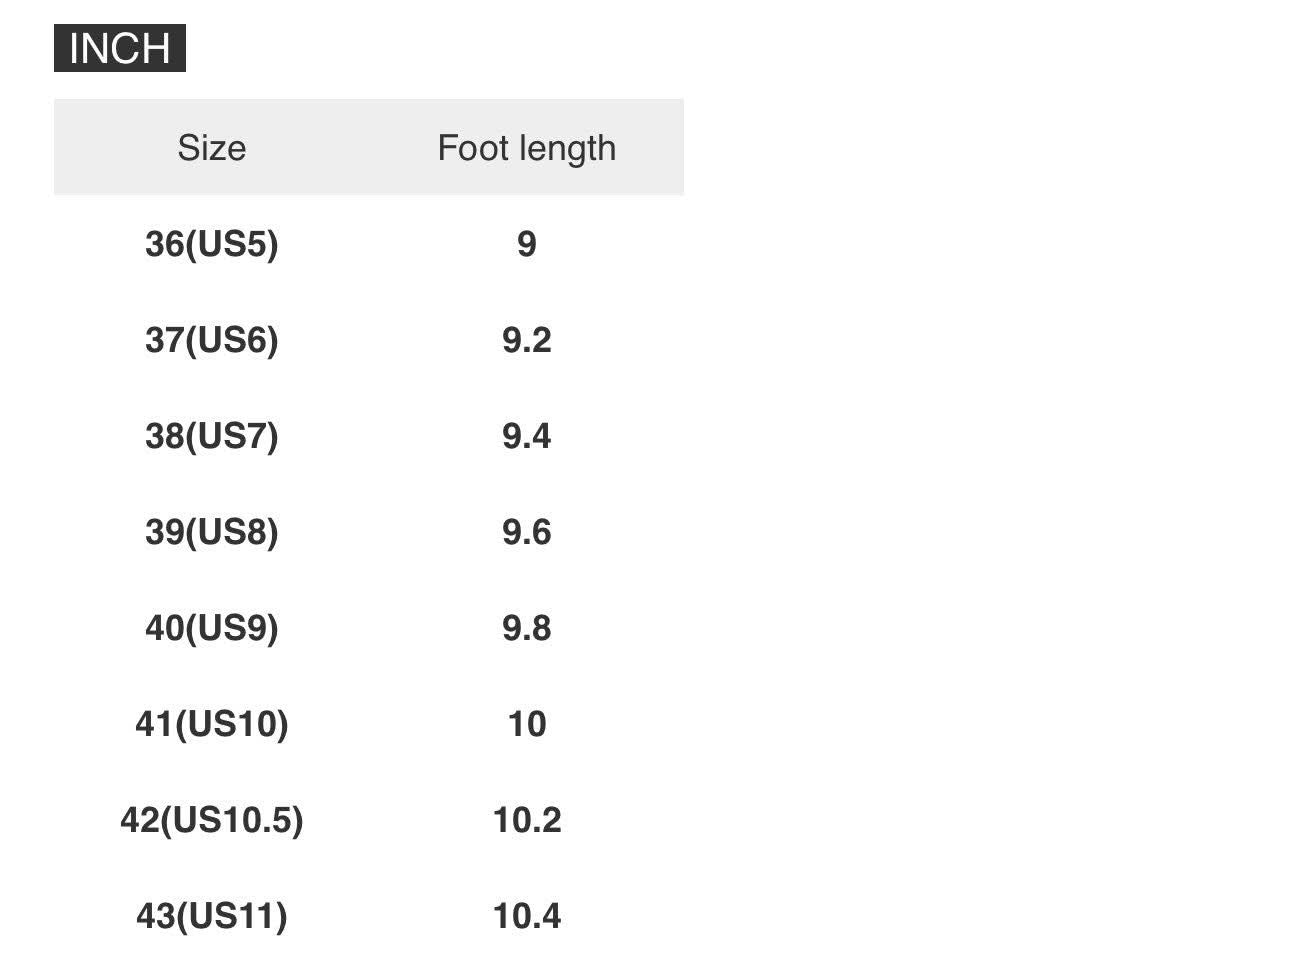Click foot length value 10 for size 41
The width and height of the screenshot is (1290, 968).
tap(526, 724)
